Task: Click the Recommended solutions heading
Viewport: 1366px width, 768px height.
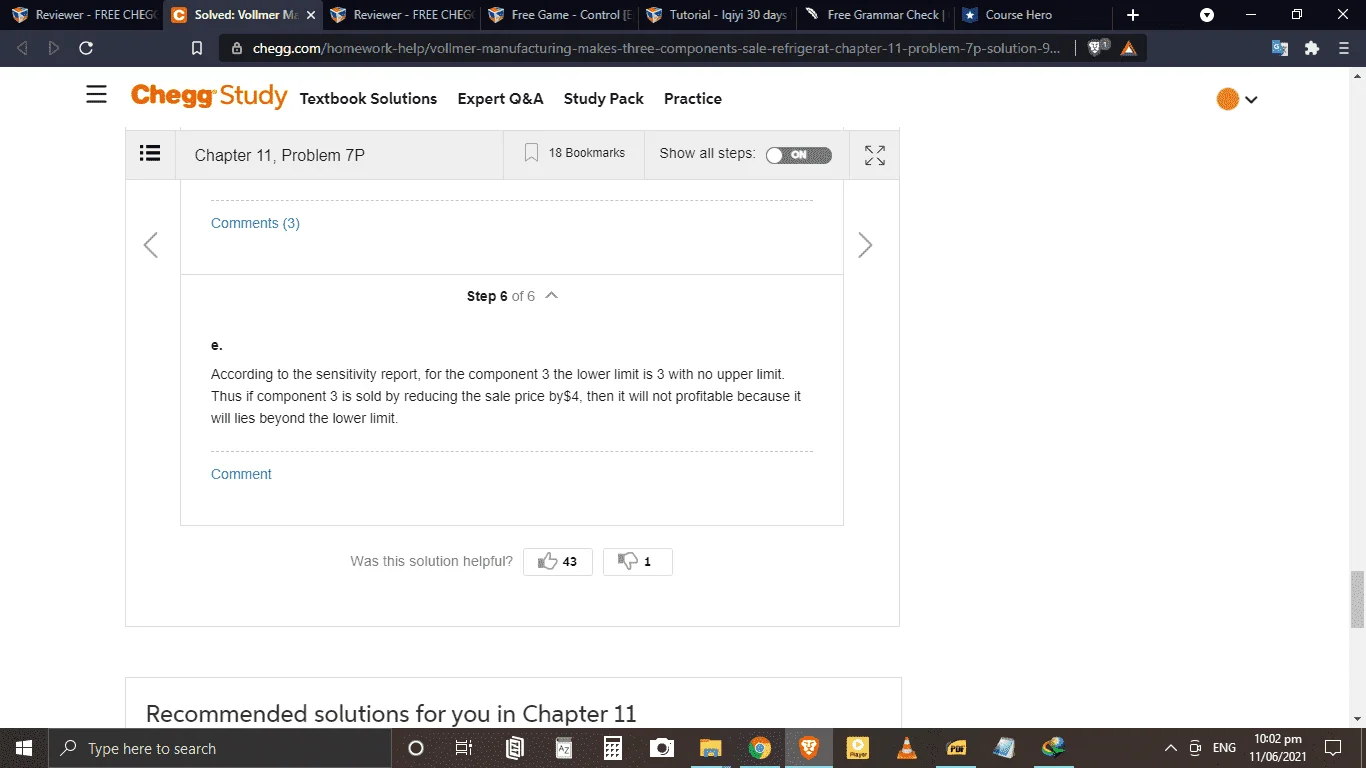Action: click(391, 714)
